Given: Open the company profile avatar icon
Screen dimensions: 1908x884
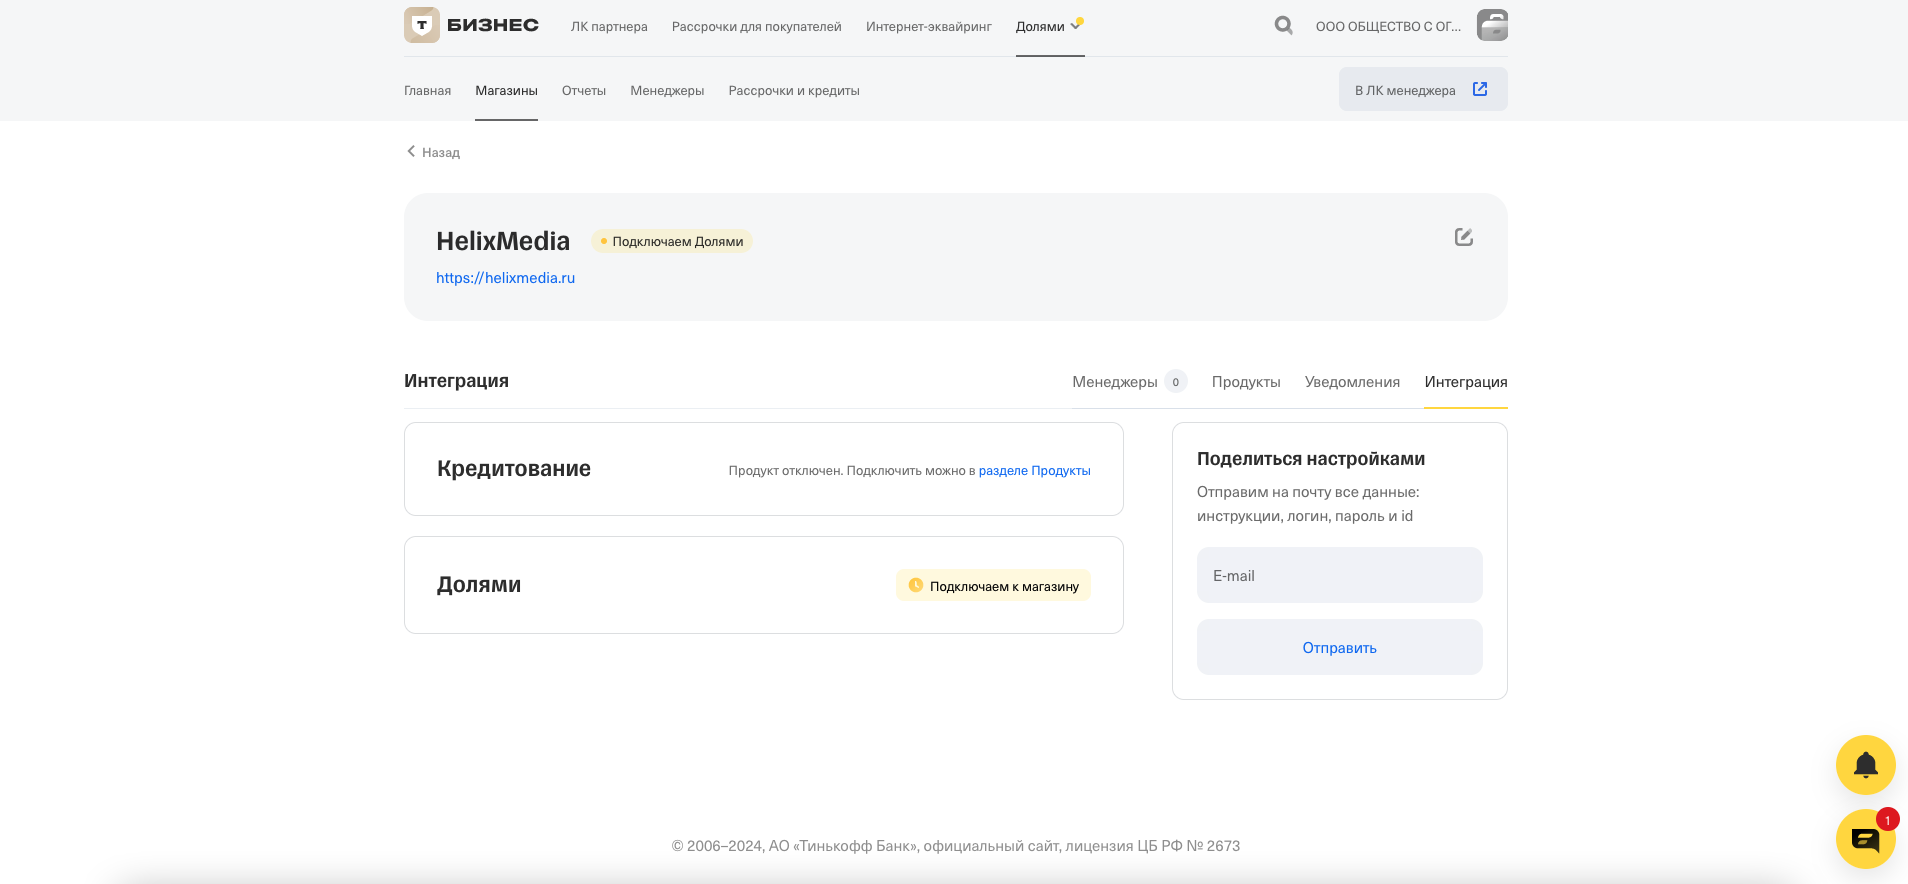Looking at the screenshot, I should point(1492,25).
